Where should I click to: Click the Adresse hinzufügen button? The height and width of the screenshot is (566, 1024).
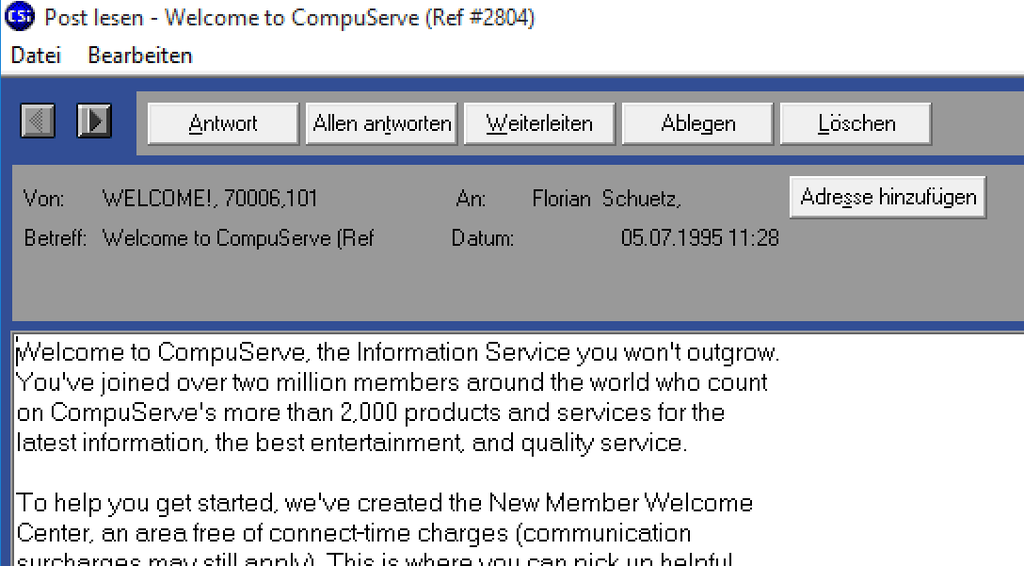tap(888, 197)
